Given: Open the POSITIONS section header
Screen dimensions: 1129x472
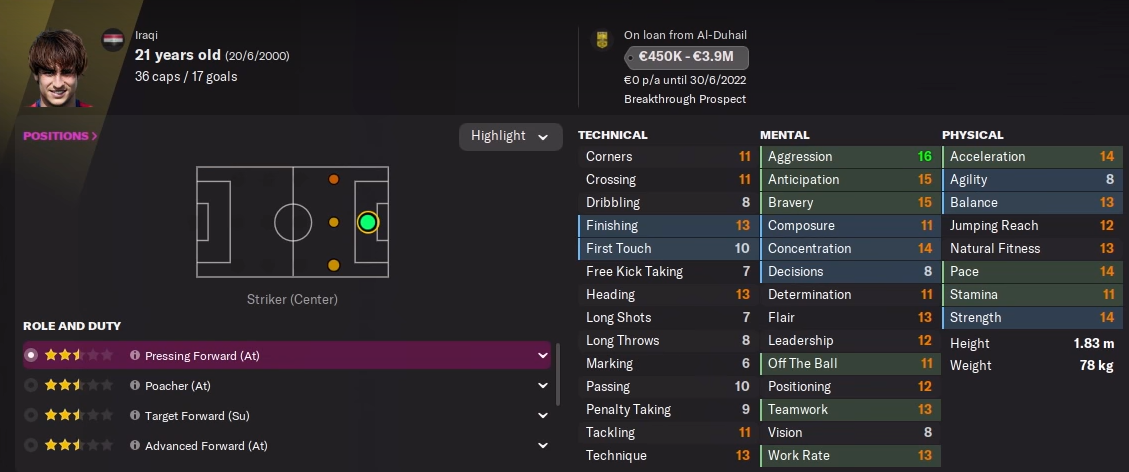Looking at the screenshot, I should click(60, 136).
